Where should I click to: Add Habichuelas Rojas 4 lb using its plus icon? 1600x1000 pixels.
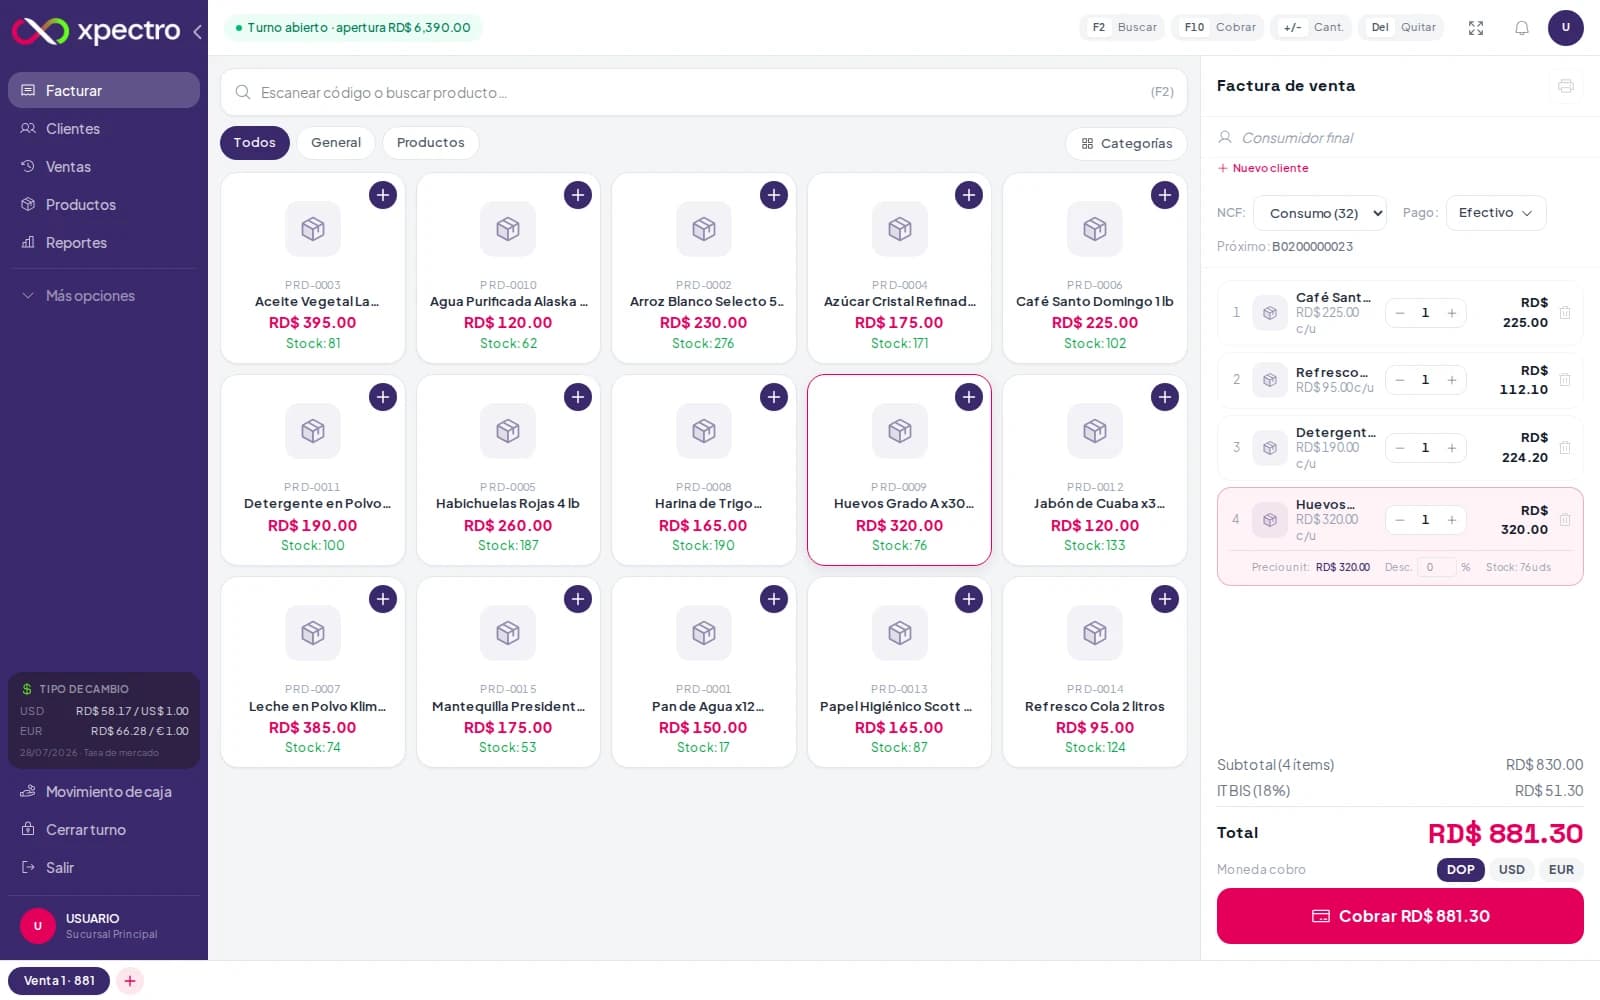578,397
